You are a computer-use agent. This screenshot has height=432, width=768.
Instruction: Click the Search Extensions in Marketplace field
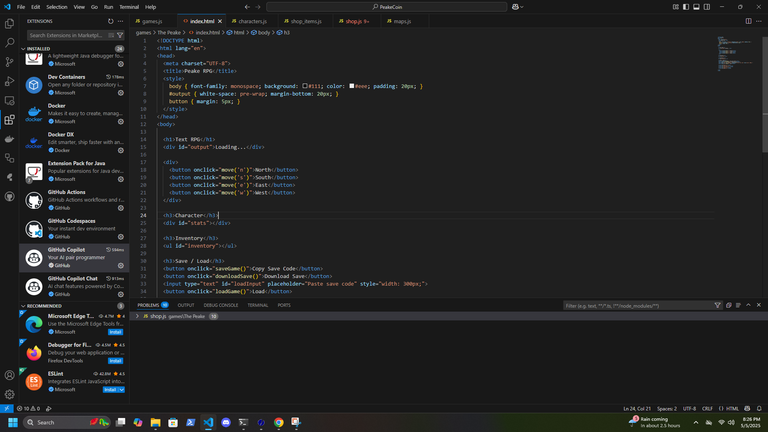tap(69, 35)
